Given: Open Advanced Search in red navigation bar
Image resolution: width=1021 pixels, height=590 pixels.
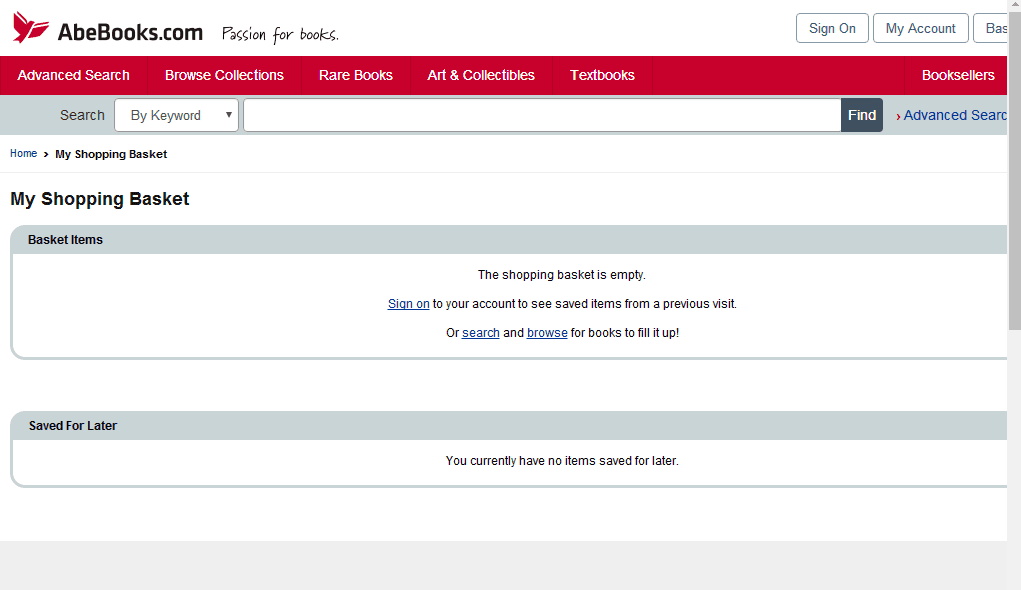Looking at the screenshot, I should click(x=73, y=75).
